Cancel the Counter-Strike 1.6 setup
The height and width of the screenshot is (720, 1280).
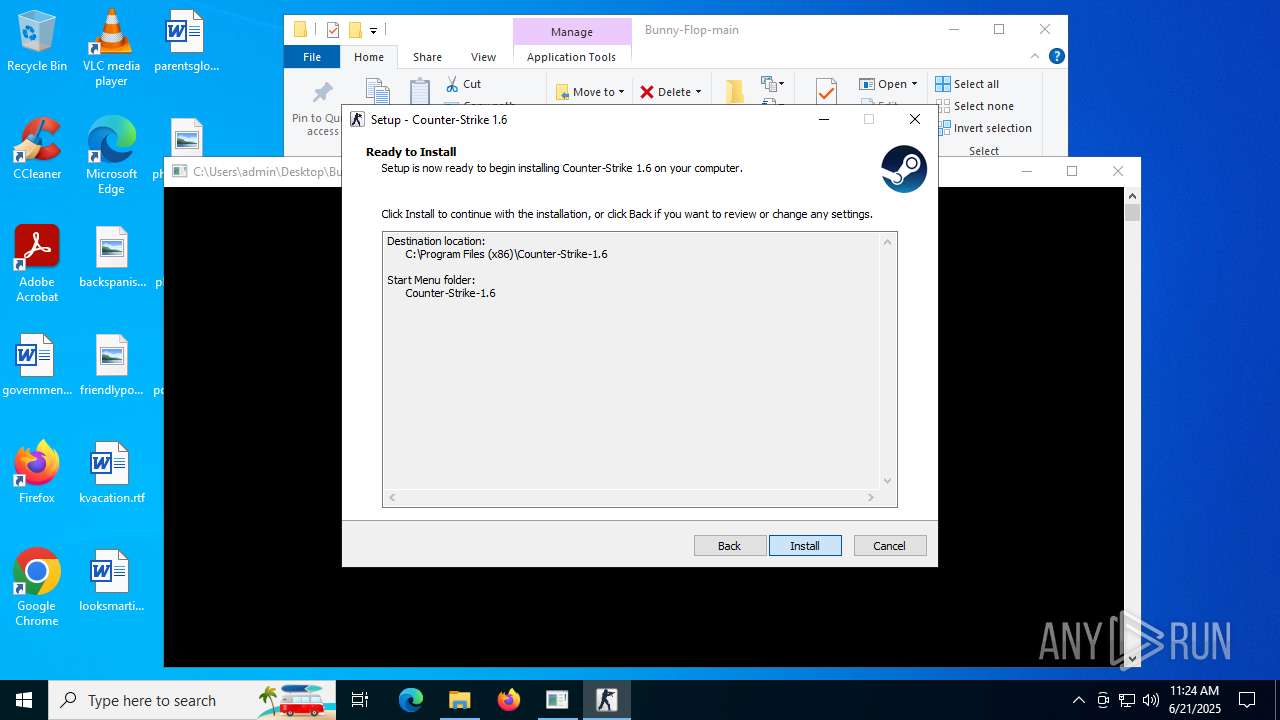(x=890, y=546)
